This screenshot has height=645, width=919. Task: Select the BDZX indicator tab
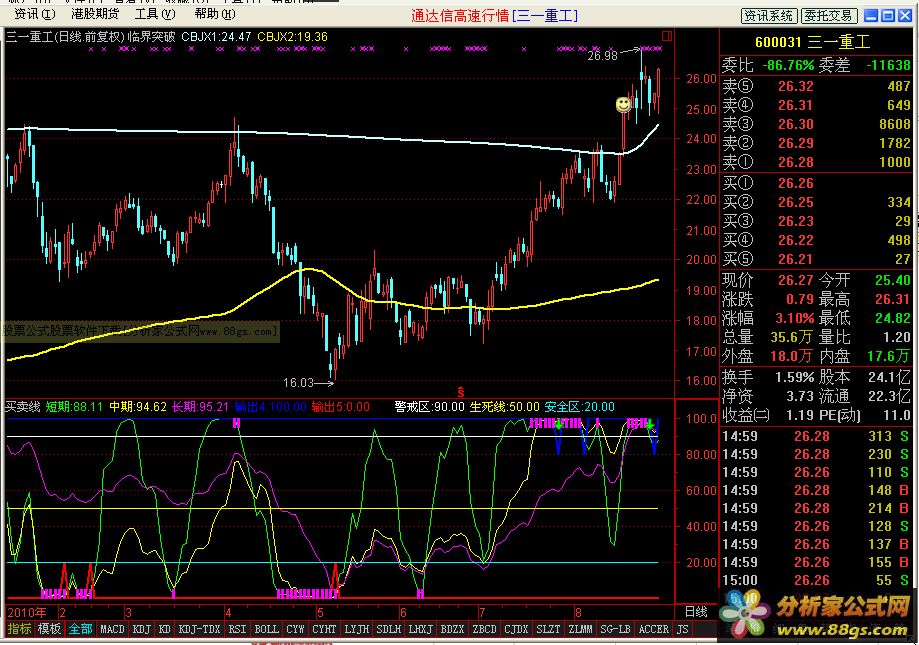(x=452, y=629)
